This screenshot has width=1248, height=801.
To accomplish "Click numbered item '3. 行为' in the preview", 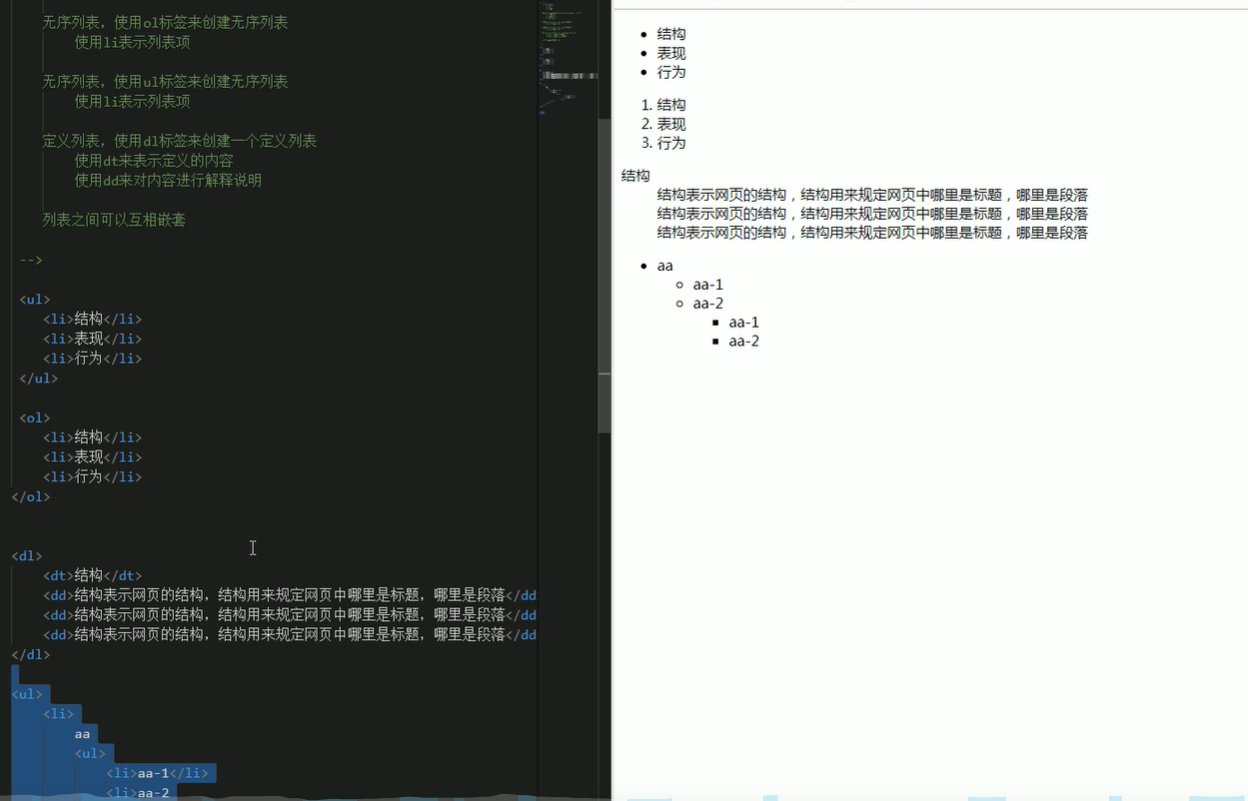I will (x=664, y=143).
